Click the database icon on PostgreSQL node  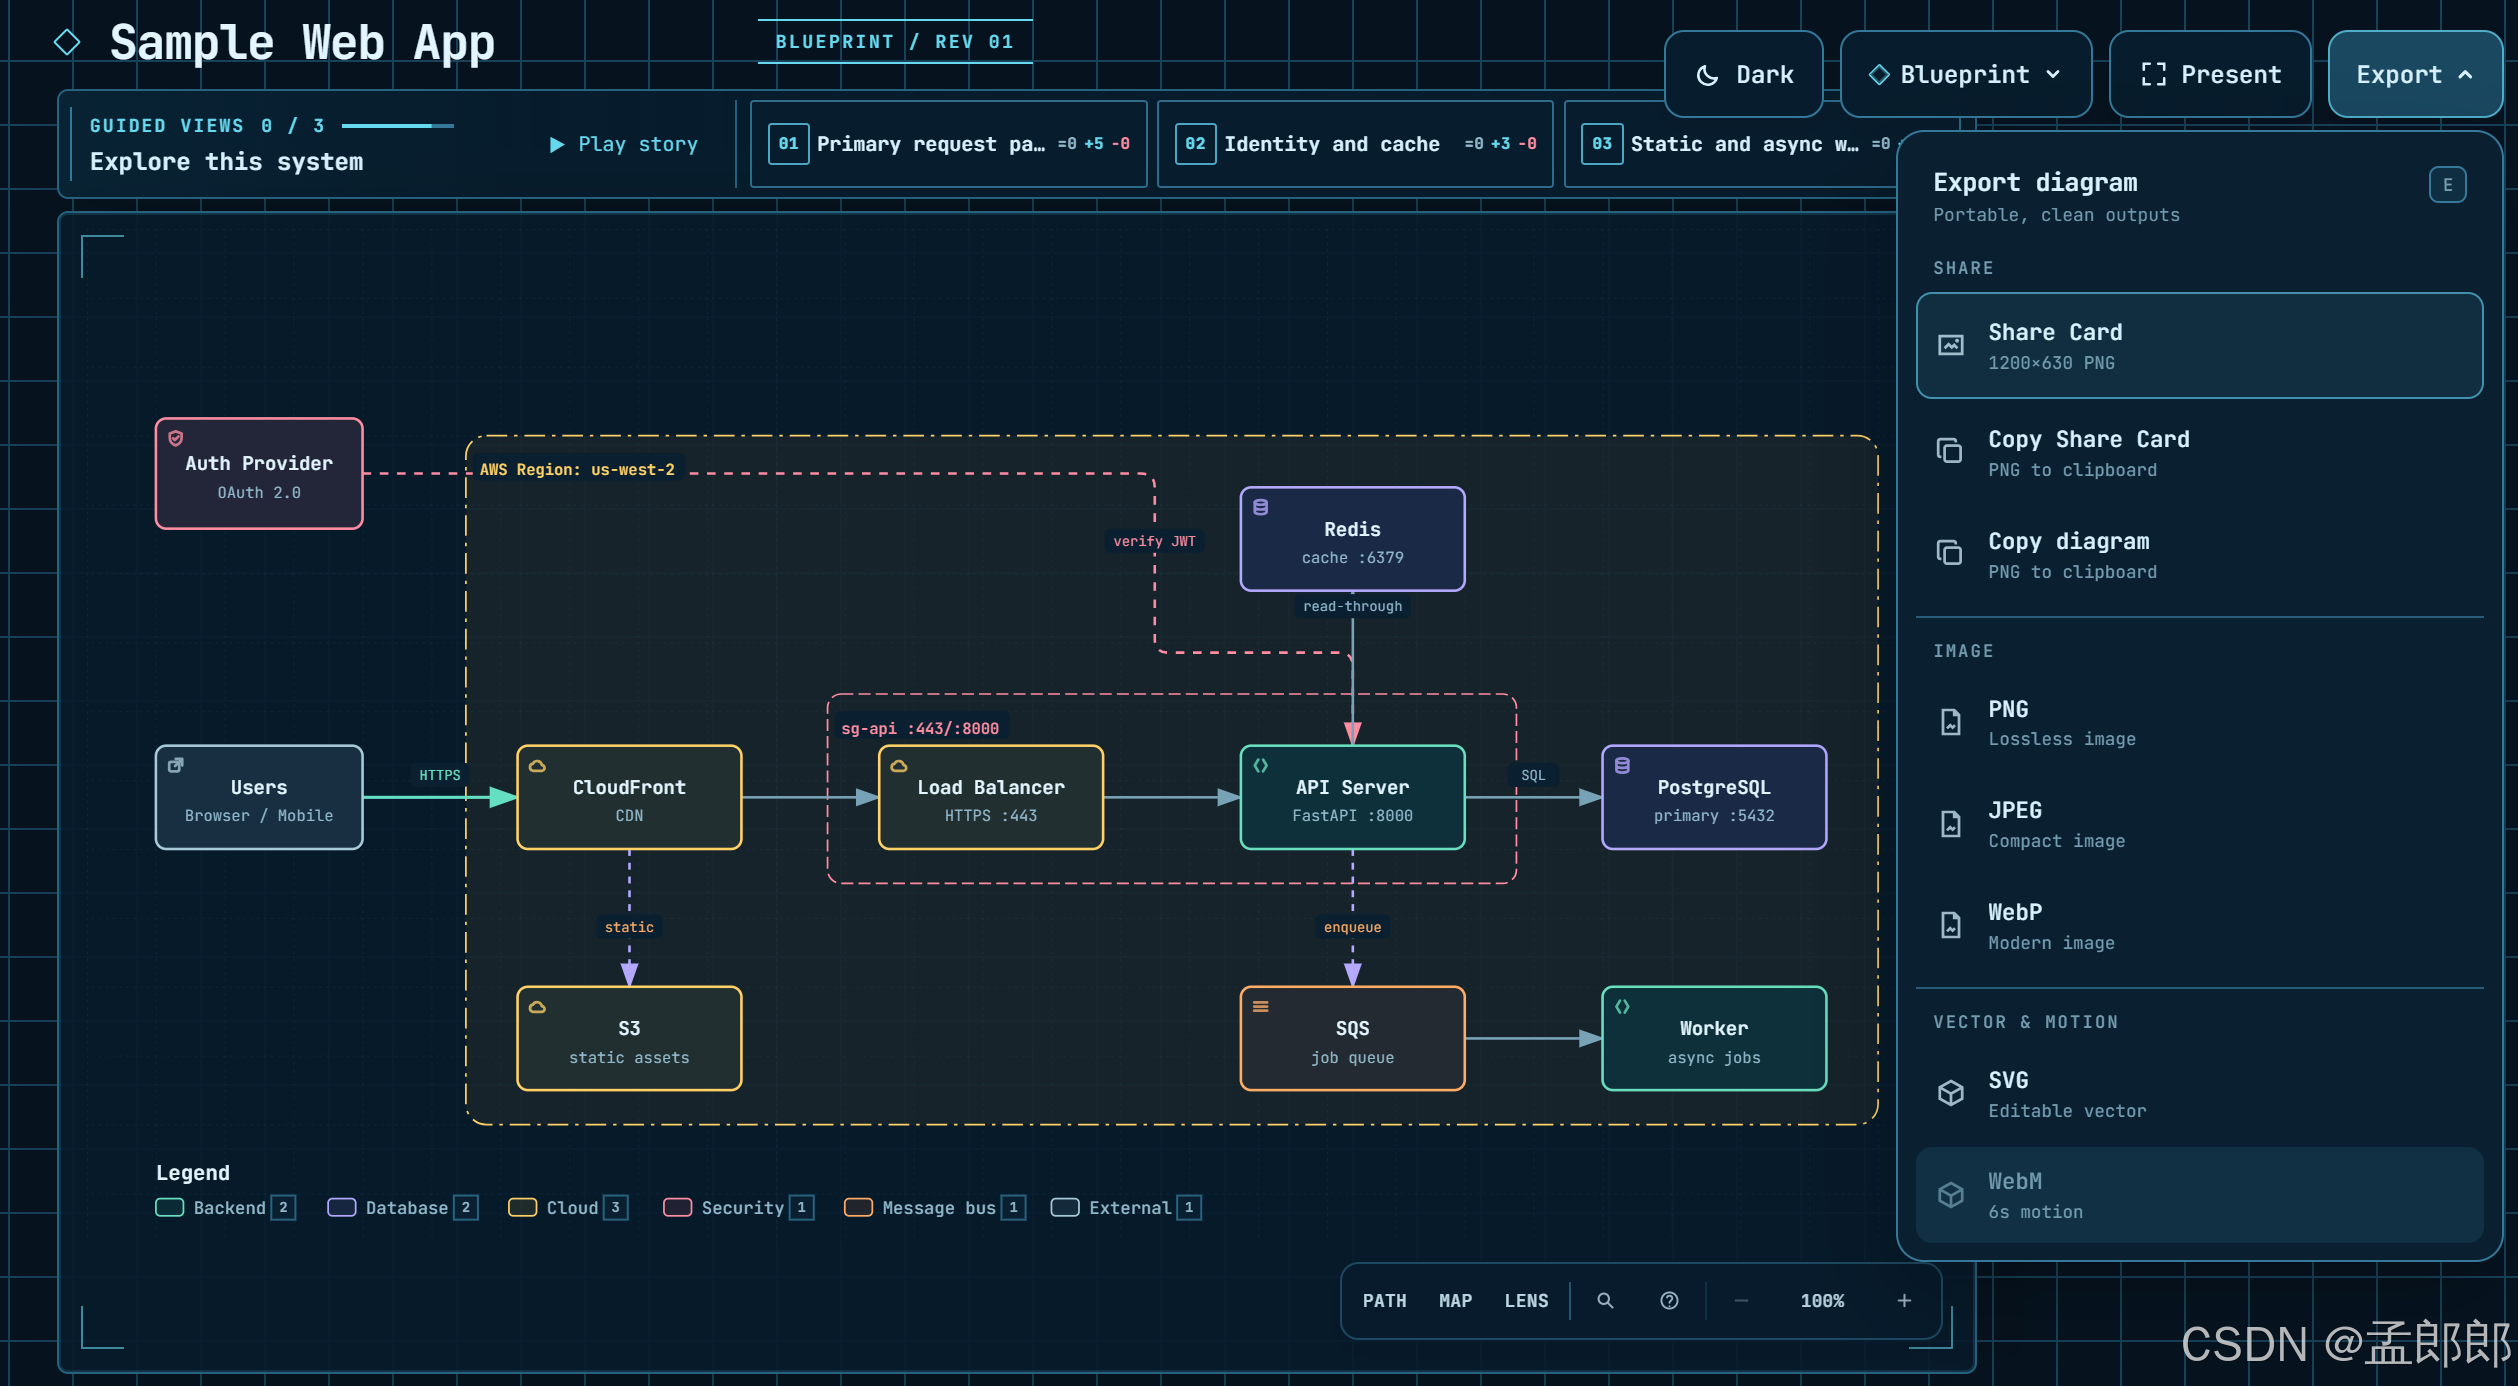pos(1622,766)
